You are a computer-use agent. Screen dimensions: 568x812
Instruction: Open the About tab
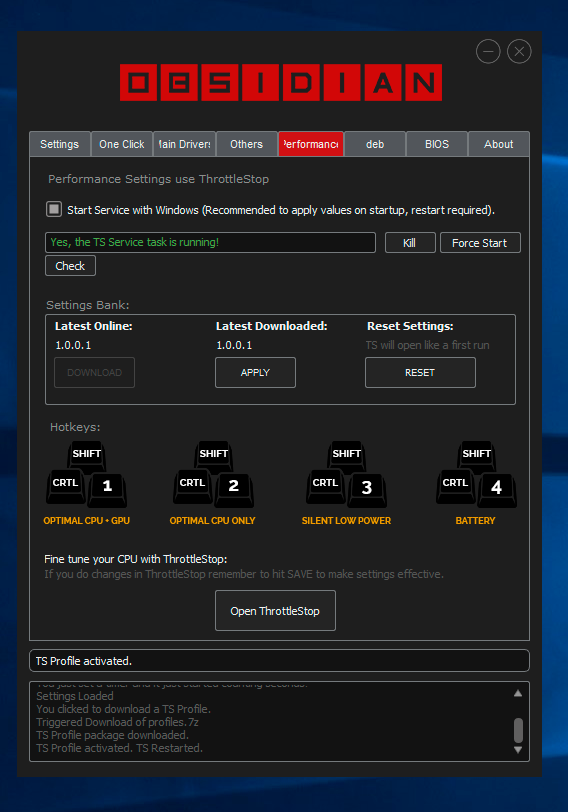pyautogui.click(x=499, y=144)
